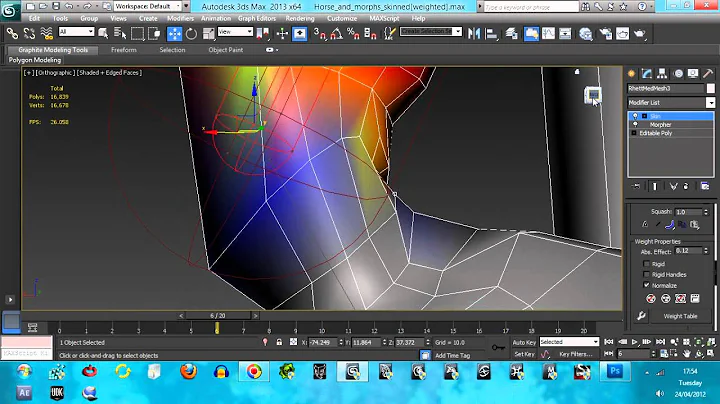Click the Render Production teapot icon
This screenshot has height=404, width=720.
coord(640,34)
